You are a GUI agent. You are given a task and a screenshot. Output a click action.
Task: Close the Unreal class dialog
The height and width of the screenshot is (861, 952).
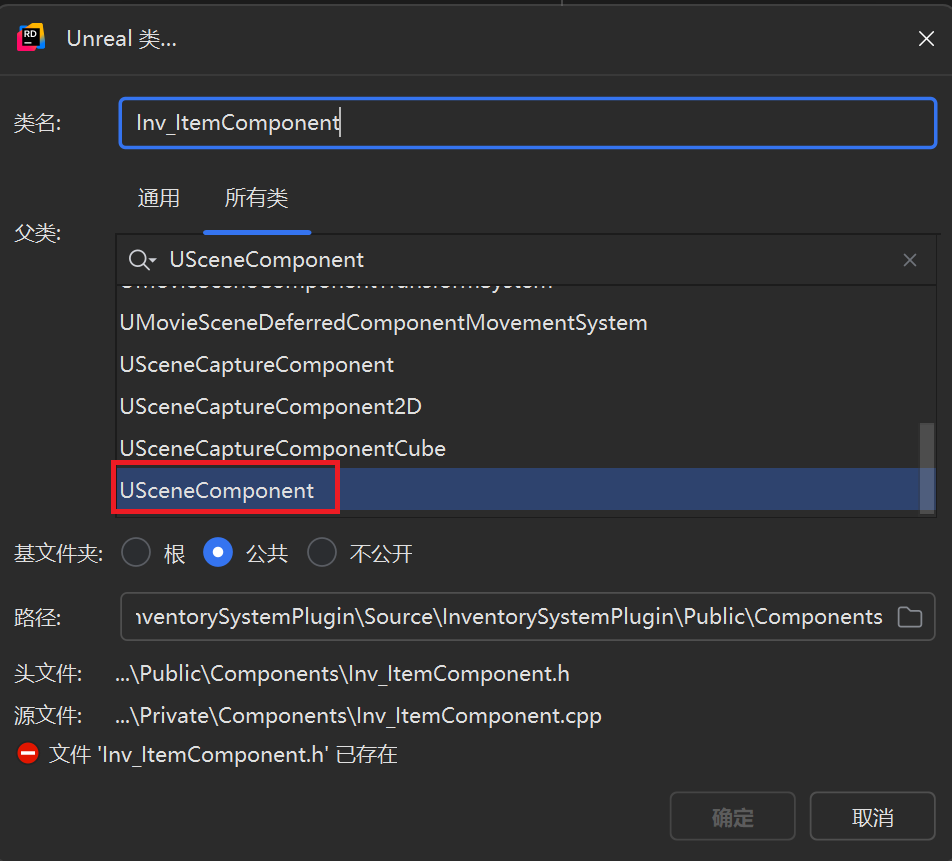926,38
